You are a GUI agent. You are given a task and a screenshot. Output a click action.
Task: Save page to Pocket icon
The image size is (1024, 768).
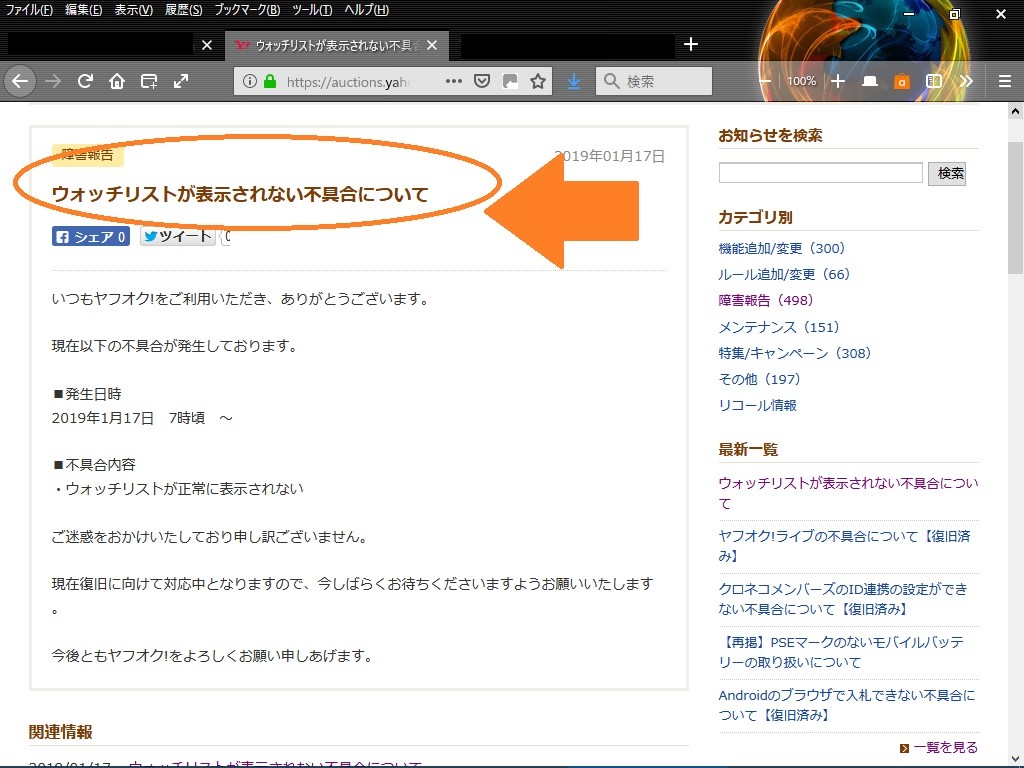coord(482,81)
